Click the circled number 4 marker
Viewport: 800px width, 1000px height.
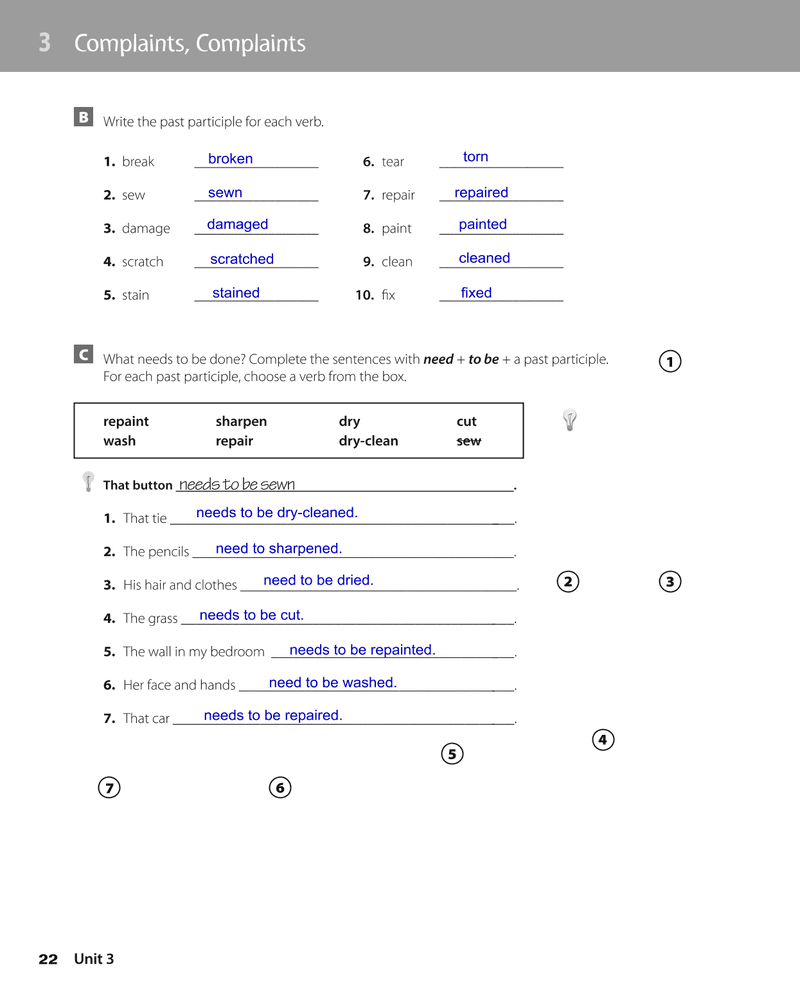[602, 740]
